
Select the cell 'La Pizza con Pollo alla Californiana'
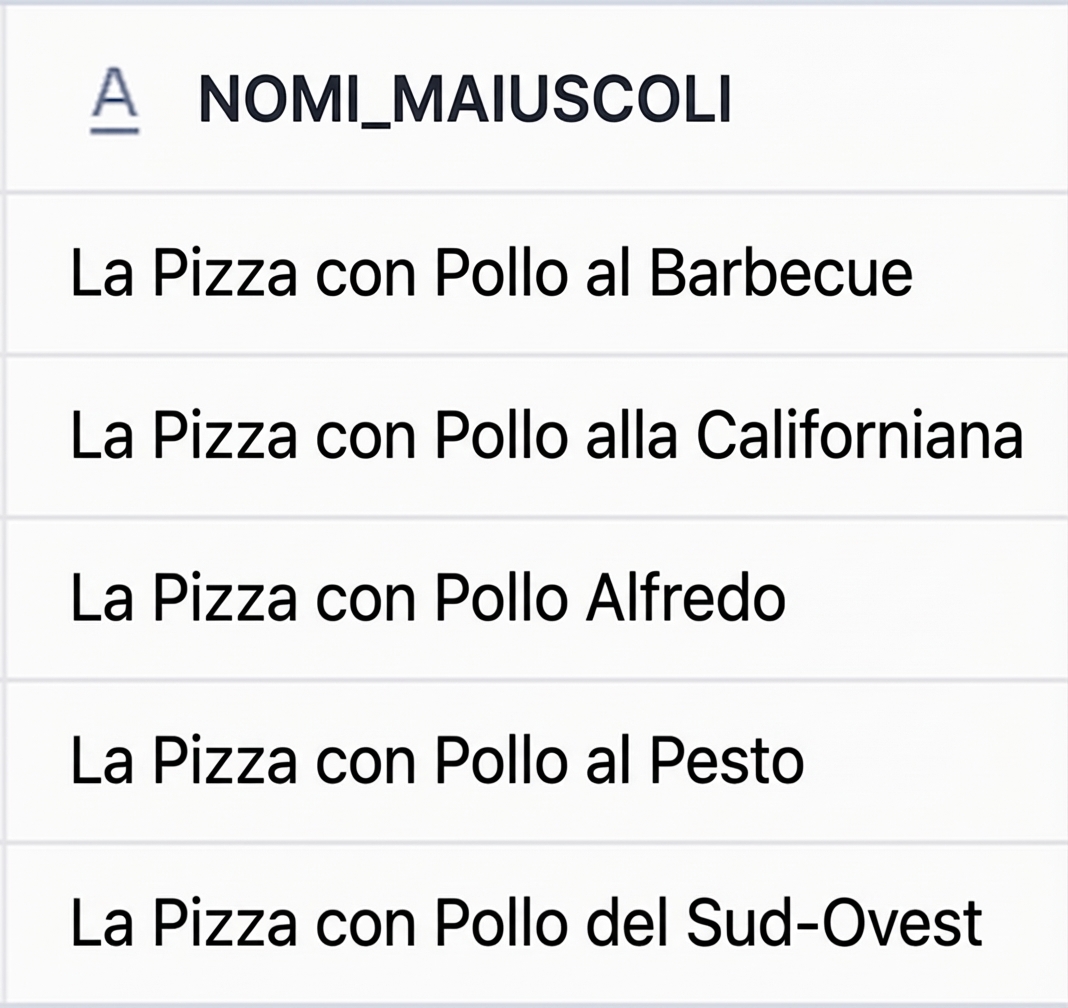544,435
